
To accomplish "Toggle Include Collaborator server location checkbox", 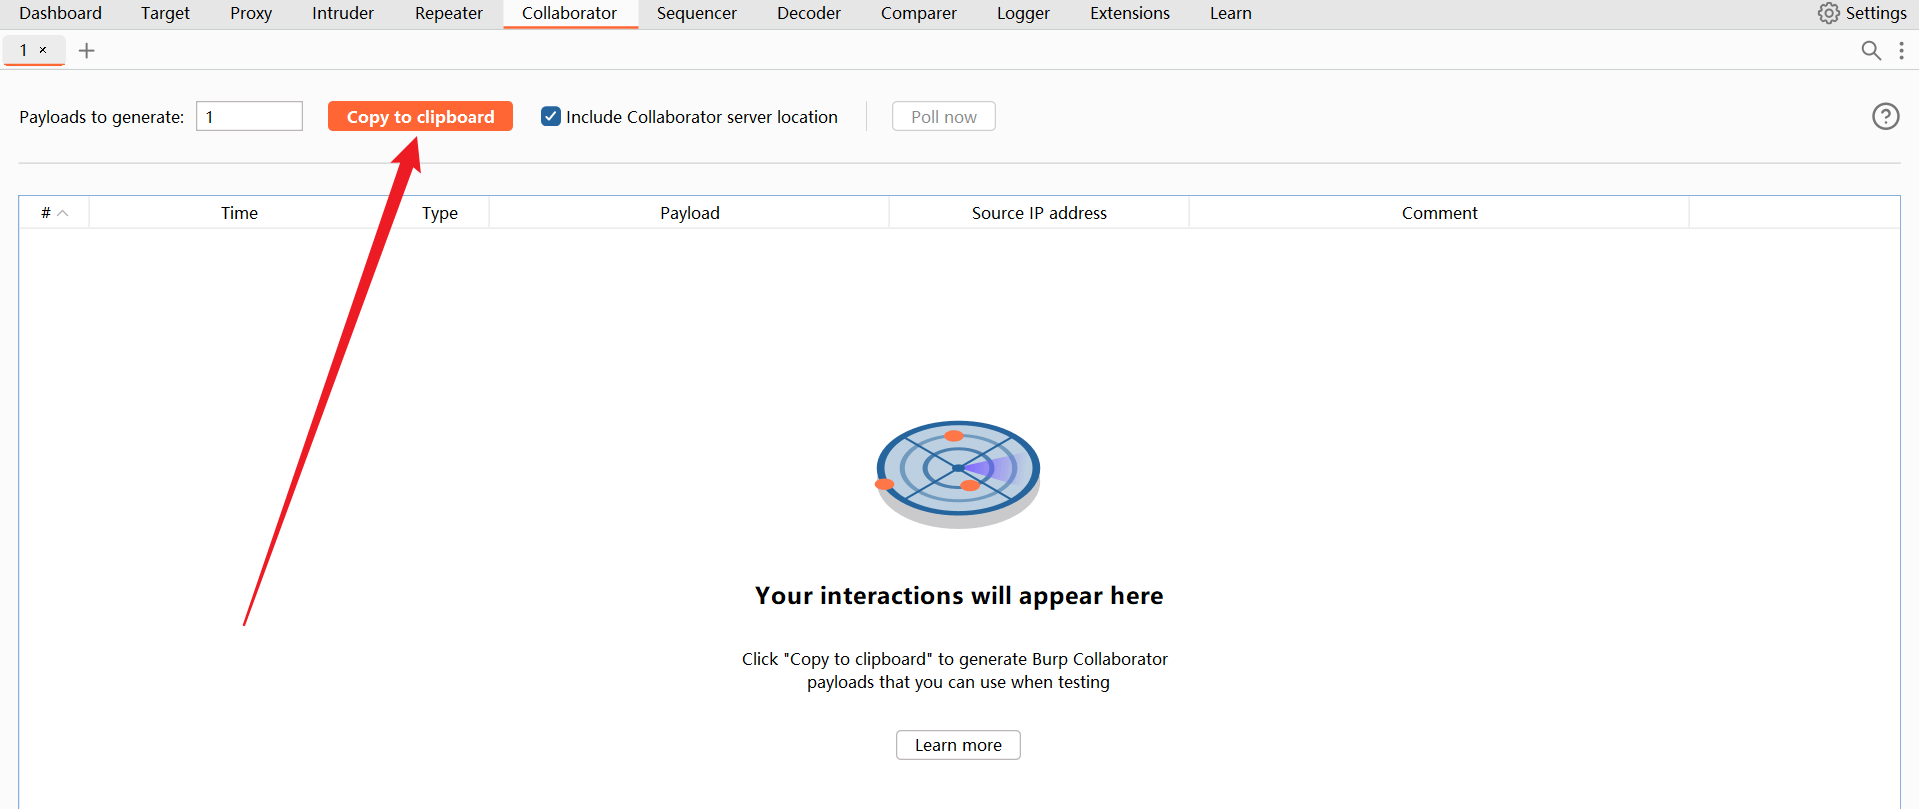I will [x=551, y=116].
